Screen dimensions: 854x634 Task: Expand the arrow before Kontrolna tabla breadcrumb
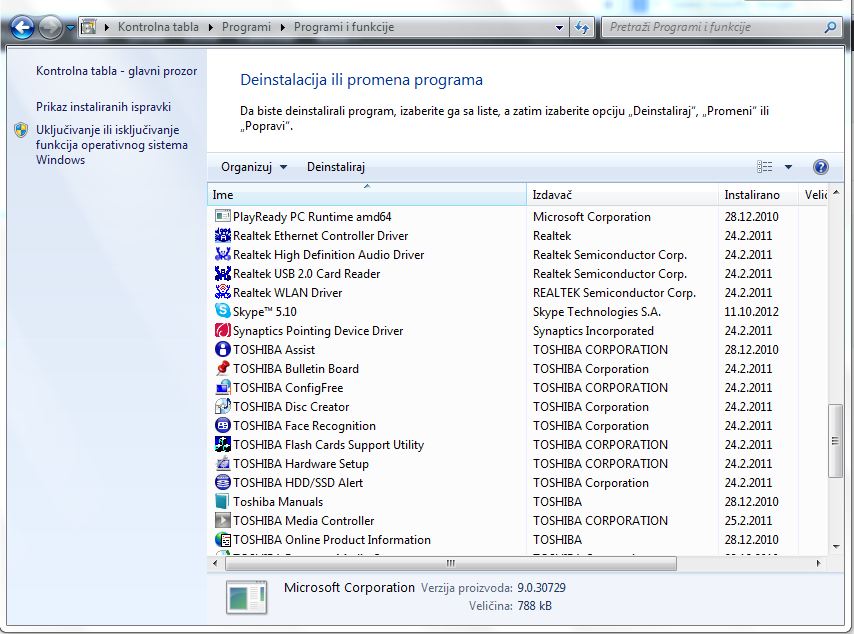(107, 27)
